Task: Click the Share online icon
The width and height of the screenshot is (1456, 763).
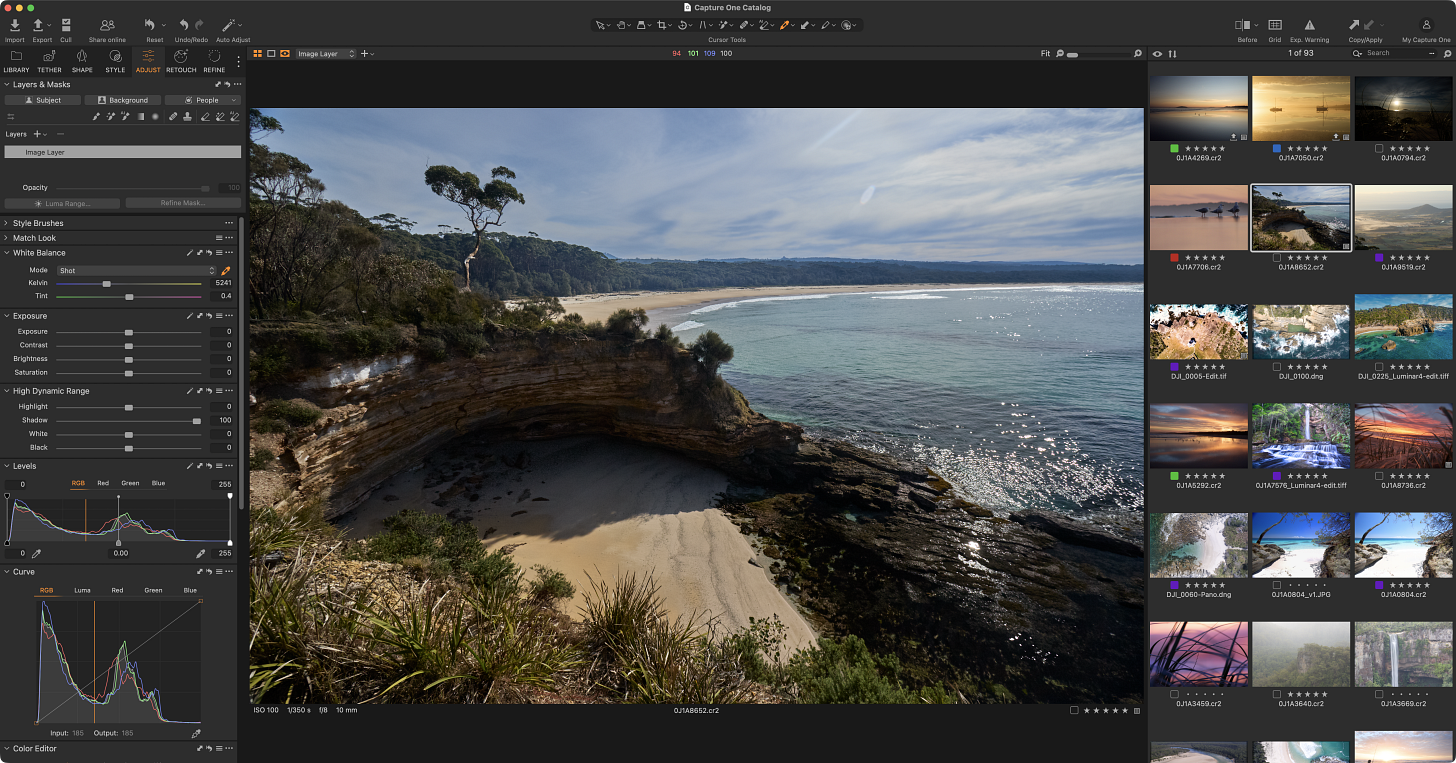Action: [107, 25]
